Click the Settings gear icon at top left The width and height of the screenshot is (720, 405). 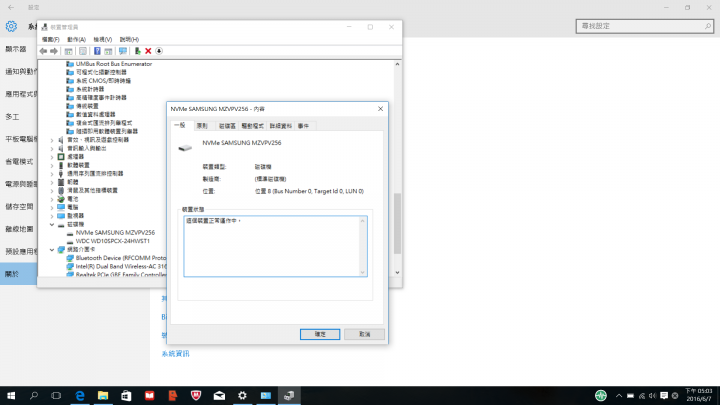point(11,26)
